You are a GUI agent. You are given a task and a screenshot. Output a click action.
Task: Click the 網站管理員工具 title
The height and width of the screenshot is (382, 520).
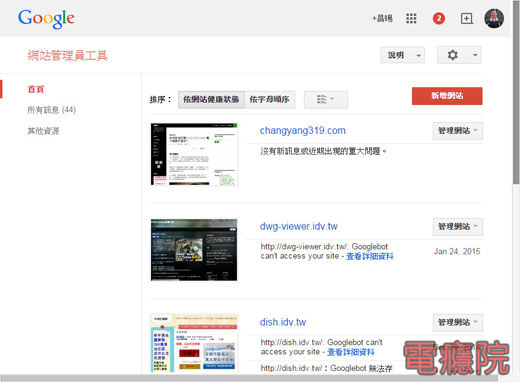pos(68,55)
